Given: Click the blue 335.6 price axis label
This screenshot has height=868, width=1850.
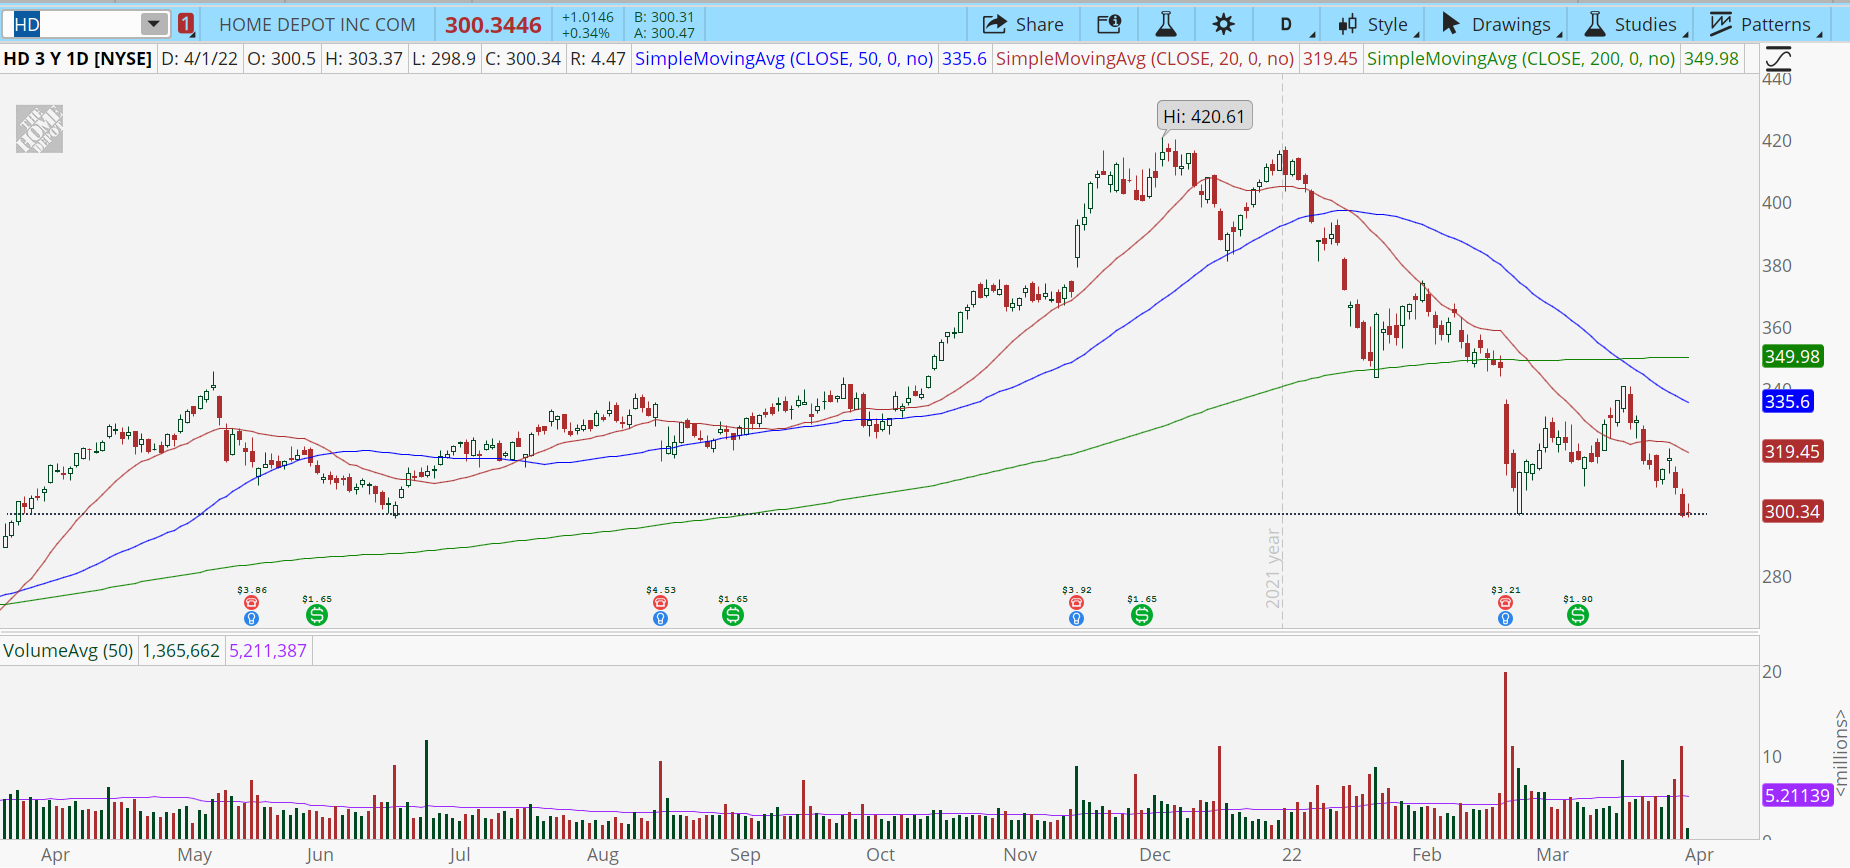Looking at the screenshot, I should click(1787, 402).
